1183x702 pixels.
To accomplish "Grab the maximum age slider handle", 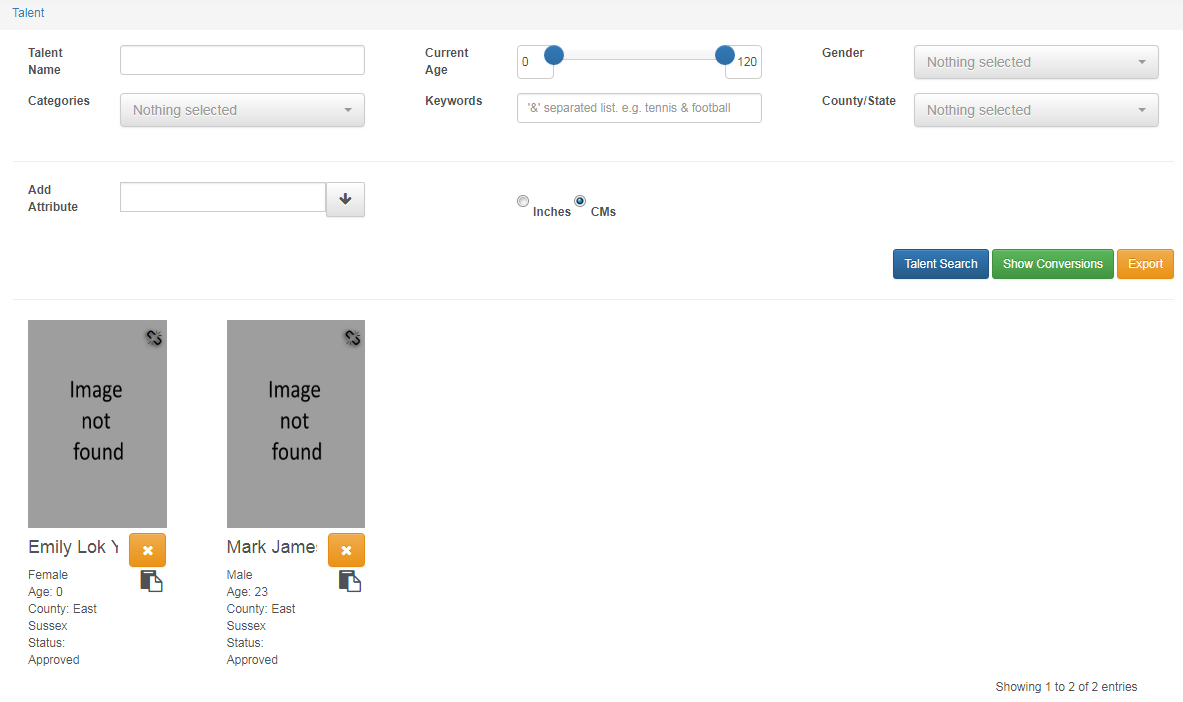I will pyautogui.click(x=725, y=55).
